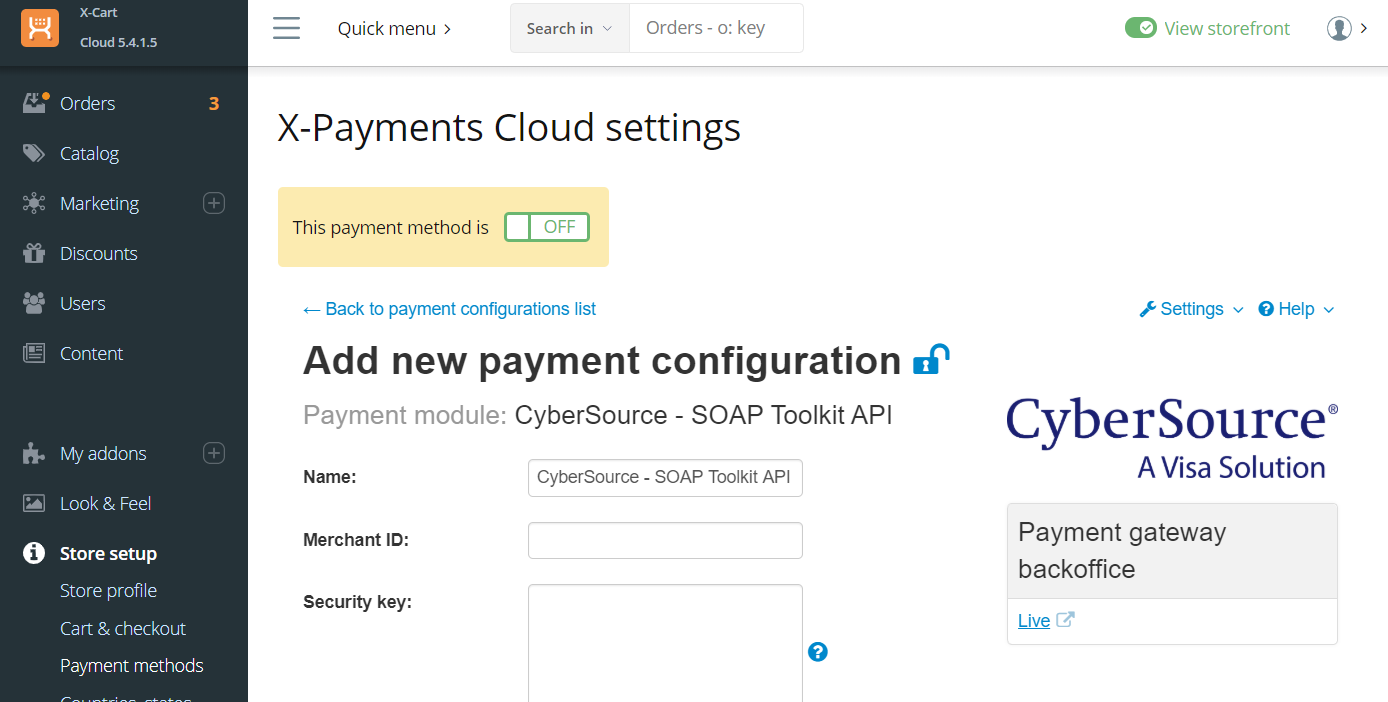Click the CyberSource logo image
Viewport: 1388px width, 702px height.
click(x=1172, y=438)
